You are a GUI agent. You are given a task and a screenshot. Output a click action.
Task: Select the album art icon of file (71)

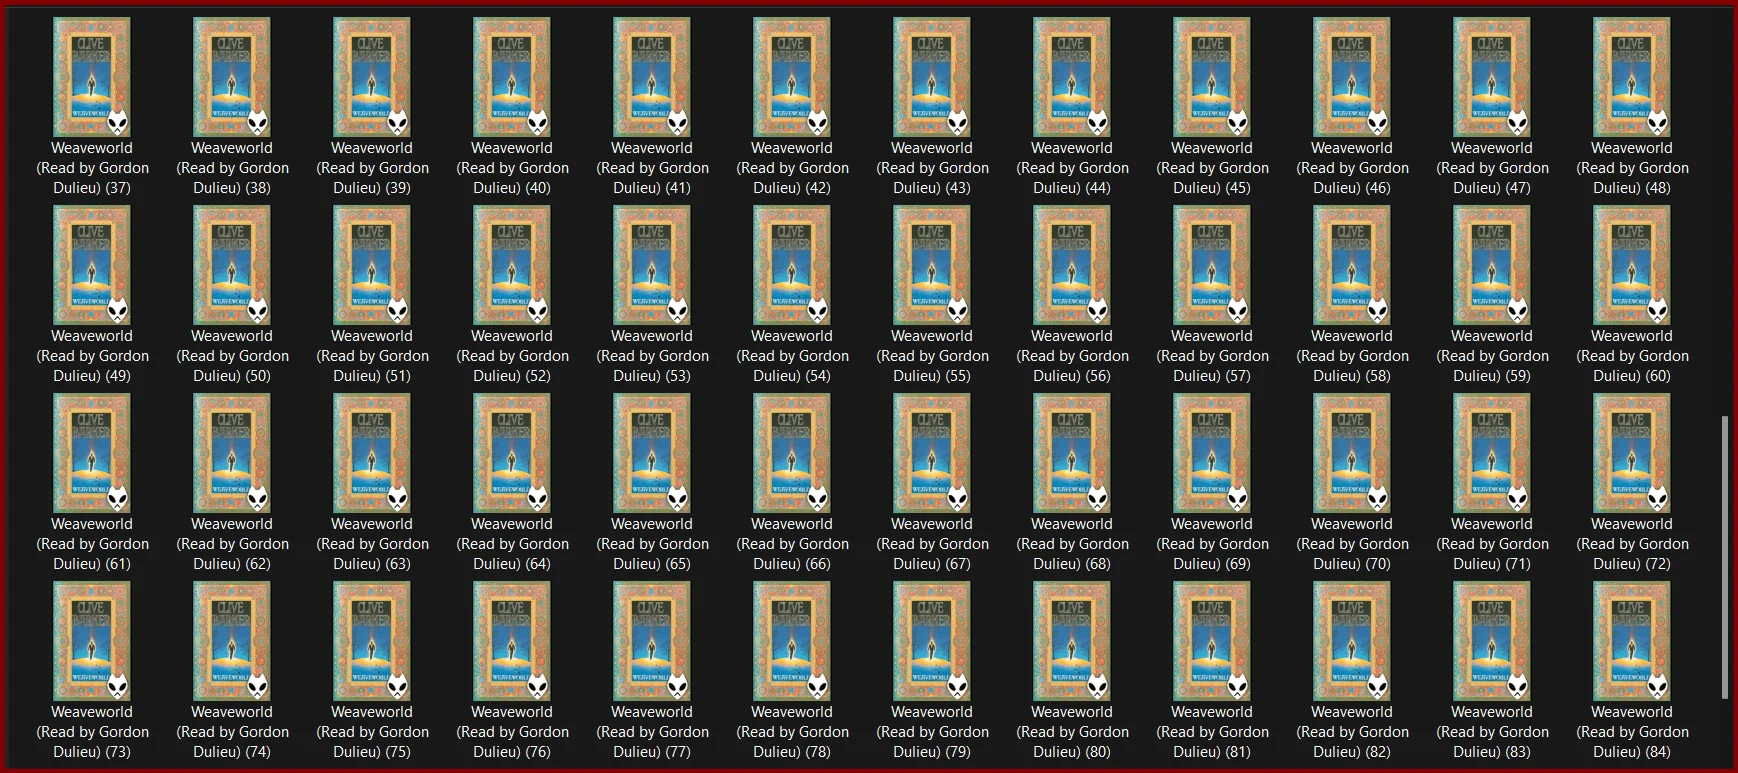[x=1492, y=453]
